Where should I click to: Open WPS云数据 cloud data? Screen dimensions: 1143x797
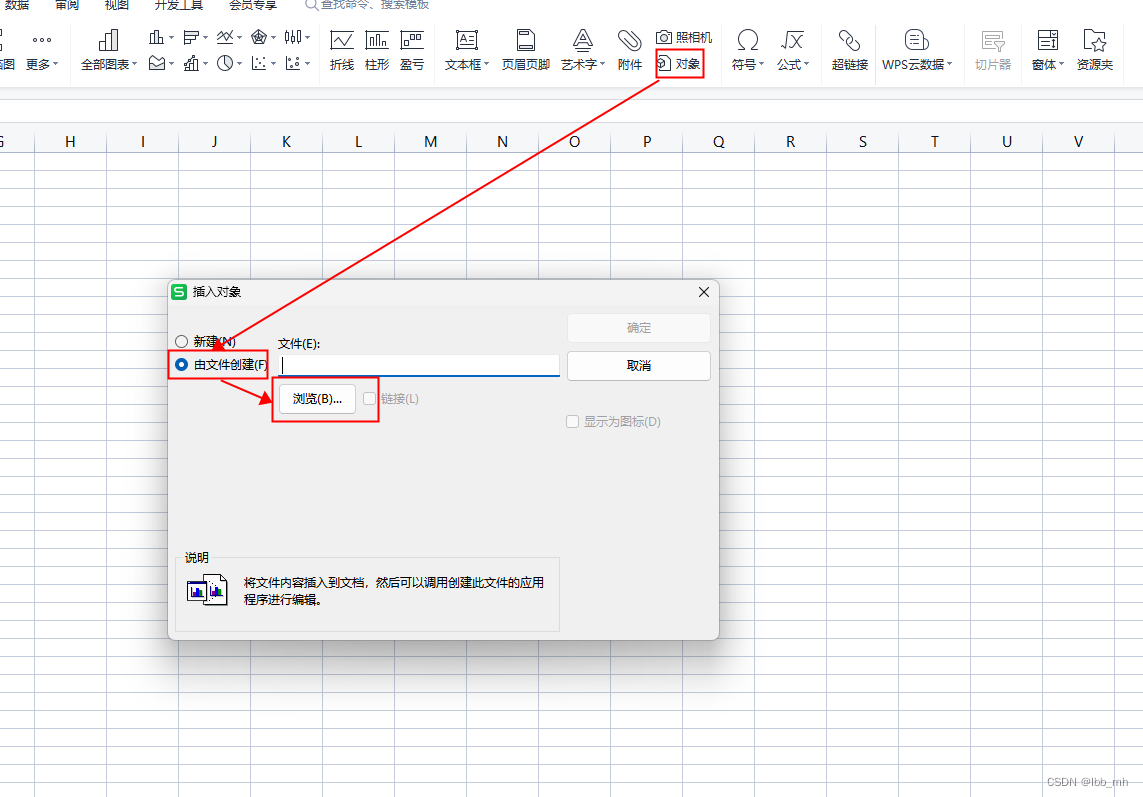[x=917, y=50]
